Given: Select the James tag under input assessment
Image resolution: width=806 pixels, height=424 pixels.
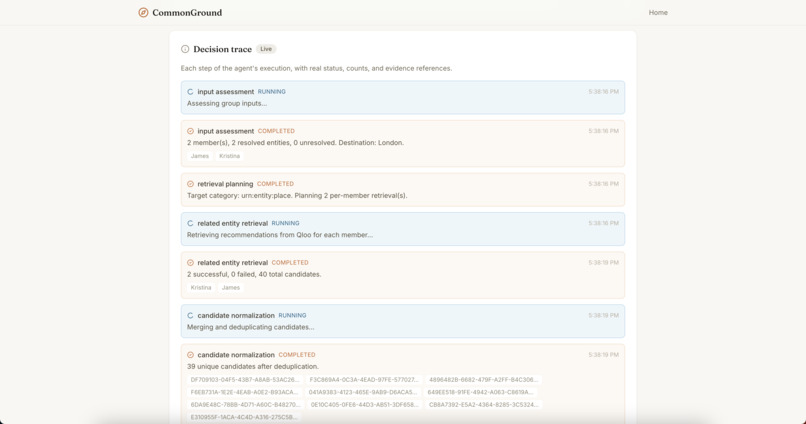Looking at the screenshot, I should 200,156.
